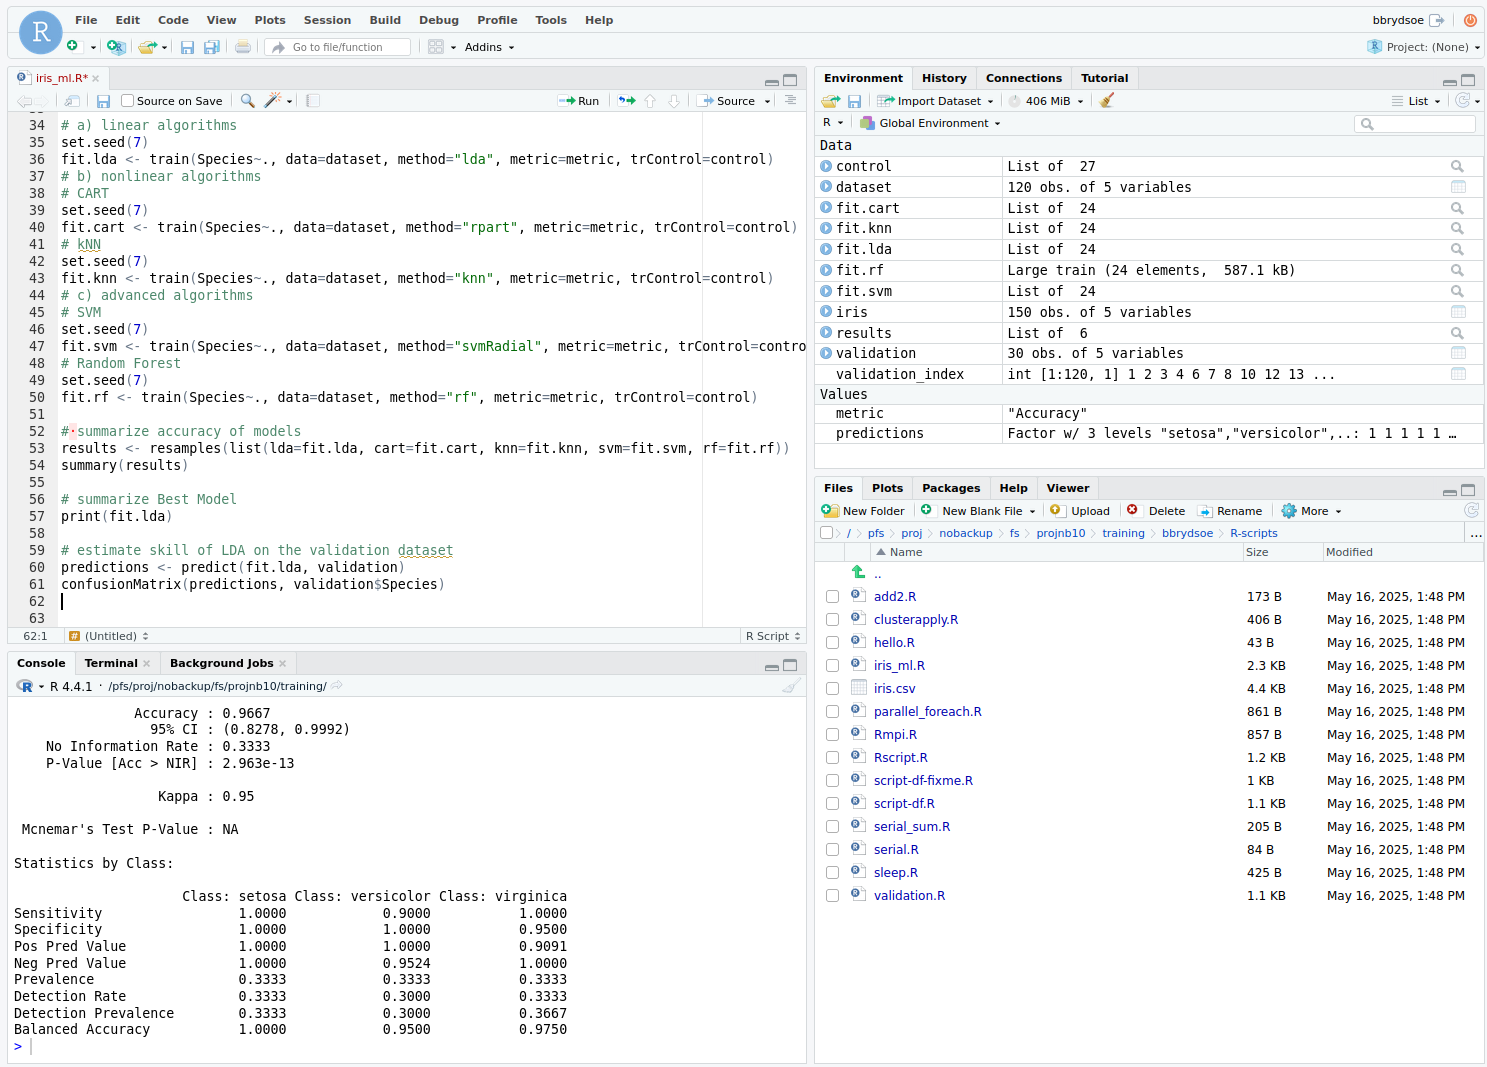This screenshot has height=1067, width=1487.
Task: Enable Source on Save checkbox
Action: [127, 101]
